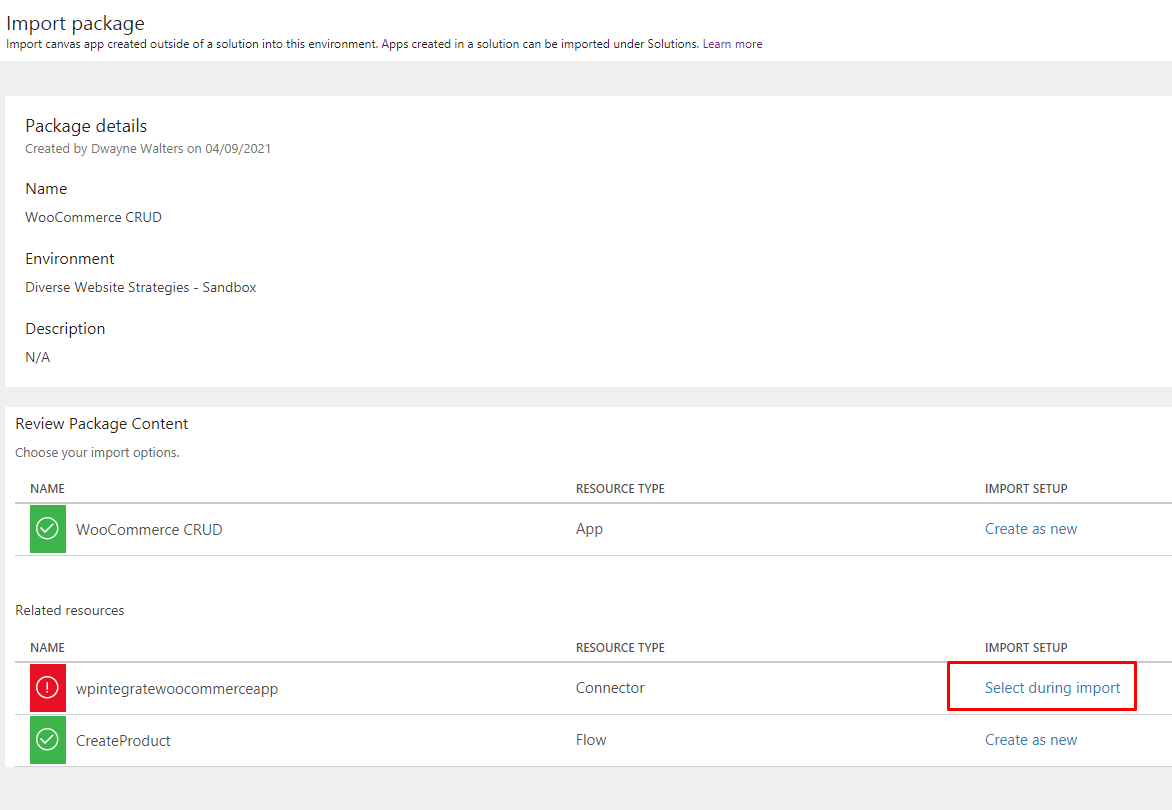
Task: Select the wpintegratewoocommerceapp connector name
Action: coord(176,689)
